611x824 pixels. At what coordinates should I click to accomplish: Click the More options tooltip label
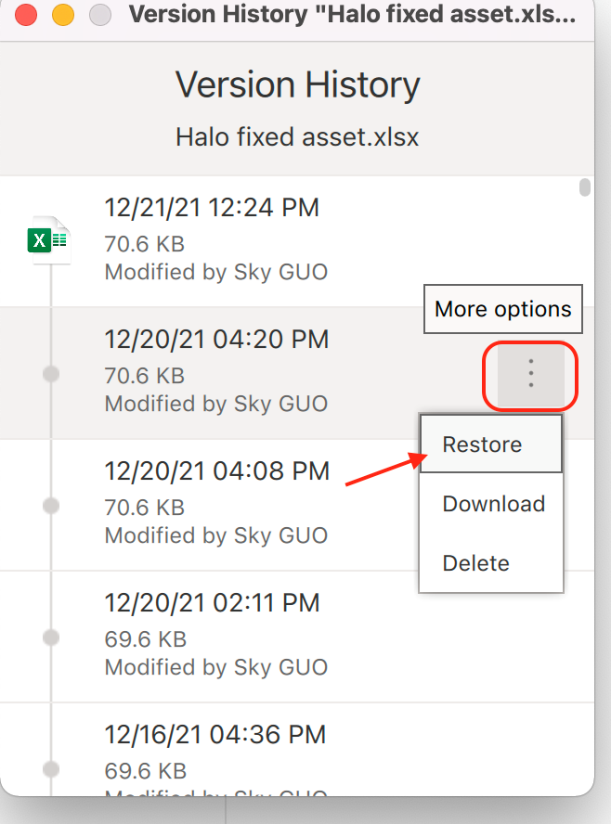502,309
